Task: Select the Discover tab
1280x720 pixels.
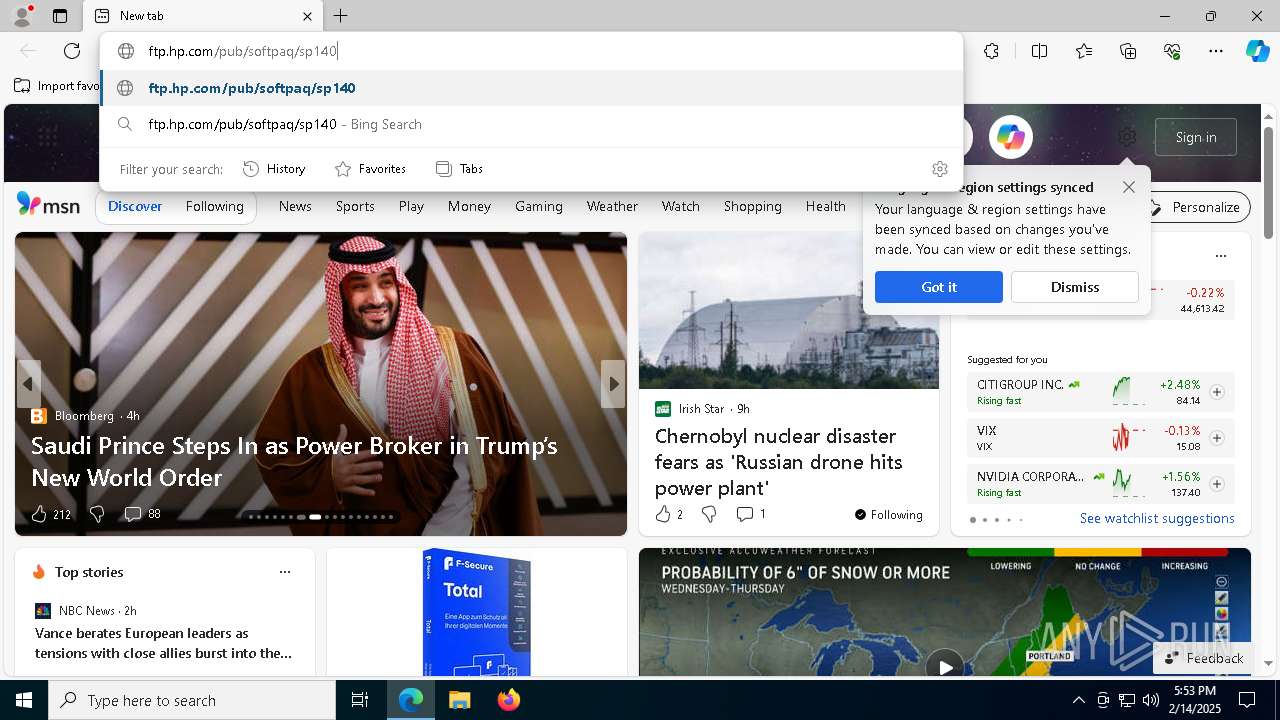Action: click(135, 206)
